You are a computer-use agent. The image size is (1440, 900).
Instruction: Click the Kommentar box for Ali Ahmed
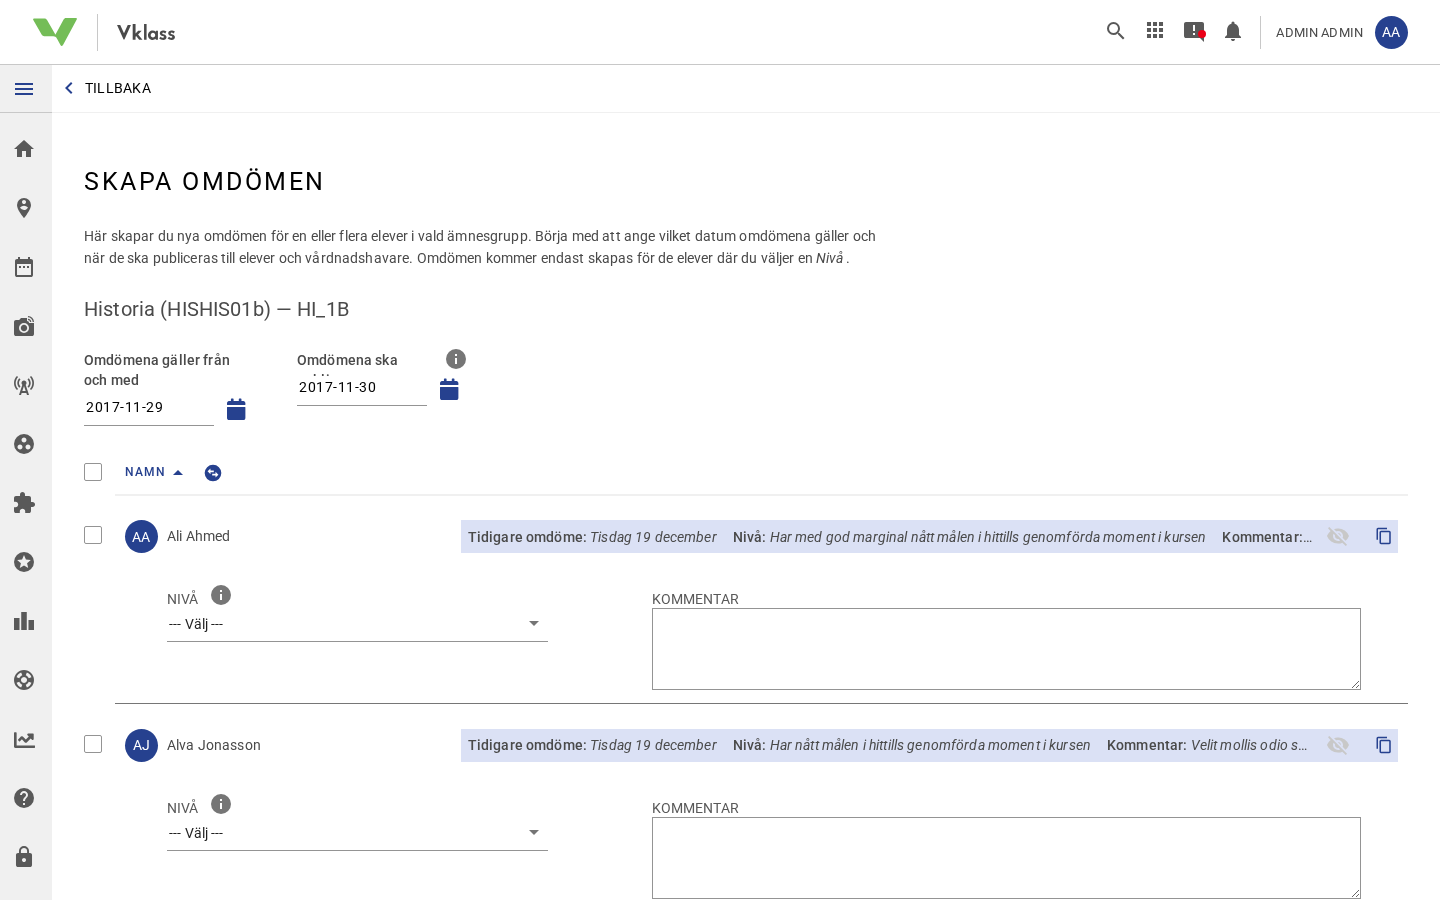1006,649
